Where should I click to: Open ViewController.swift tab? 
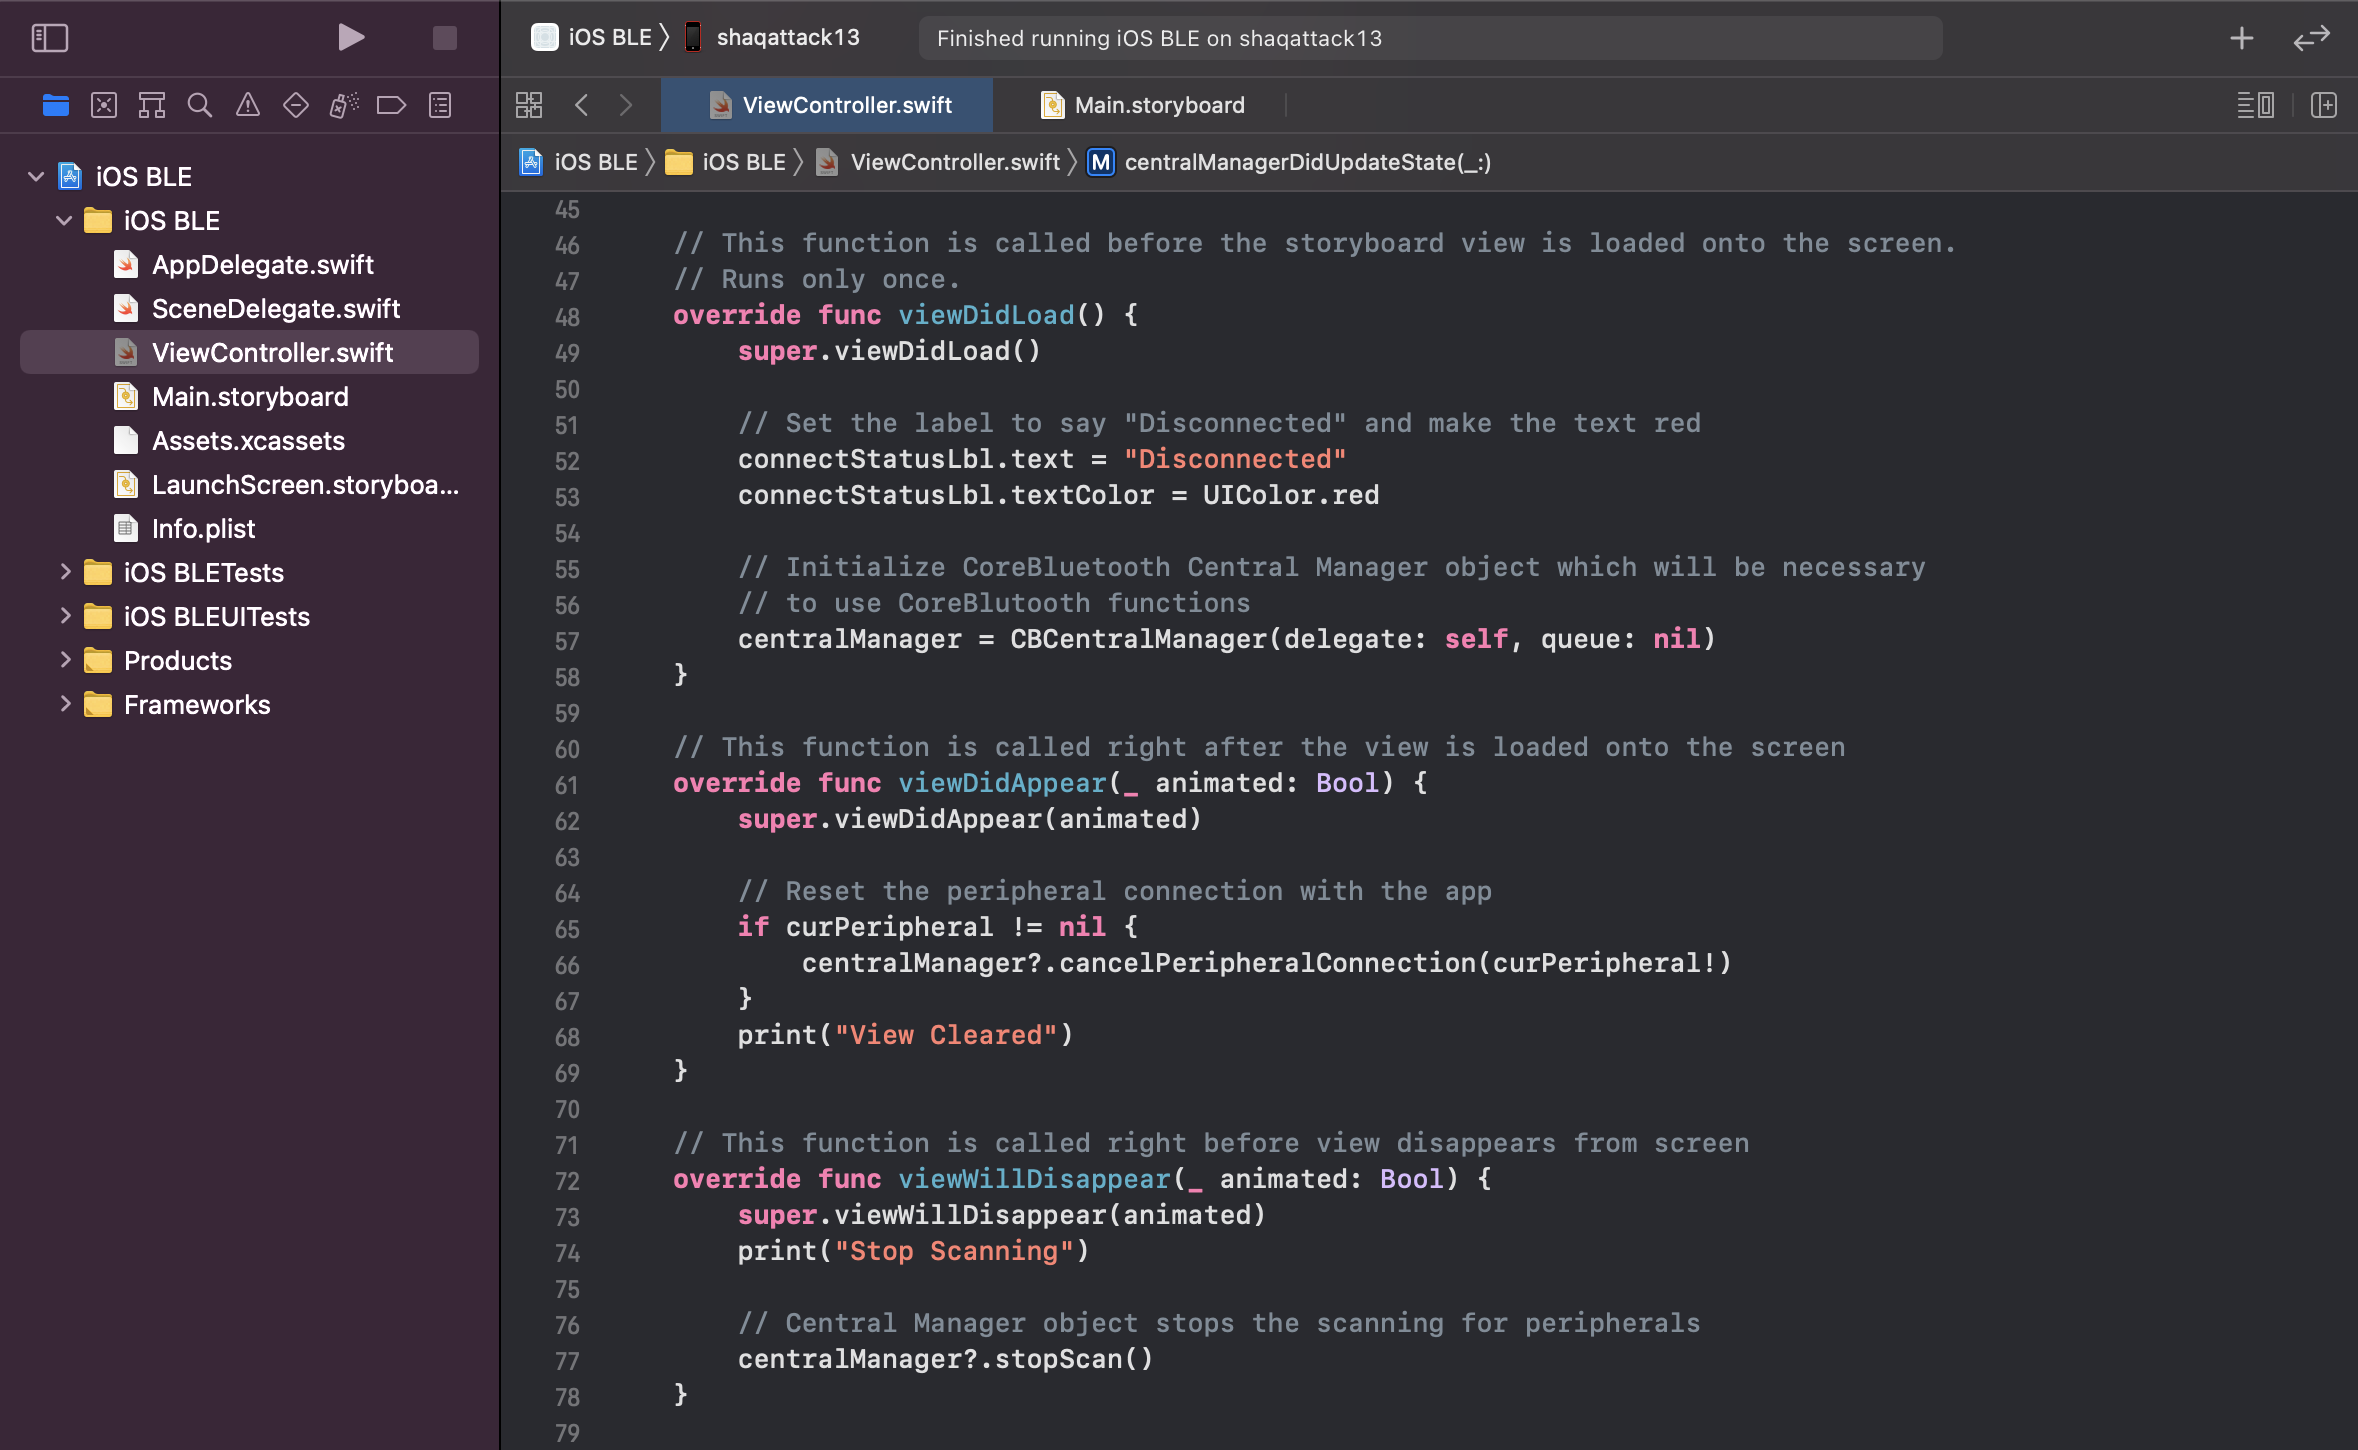(846, 104)
